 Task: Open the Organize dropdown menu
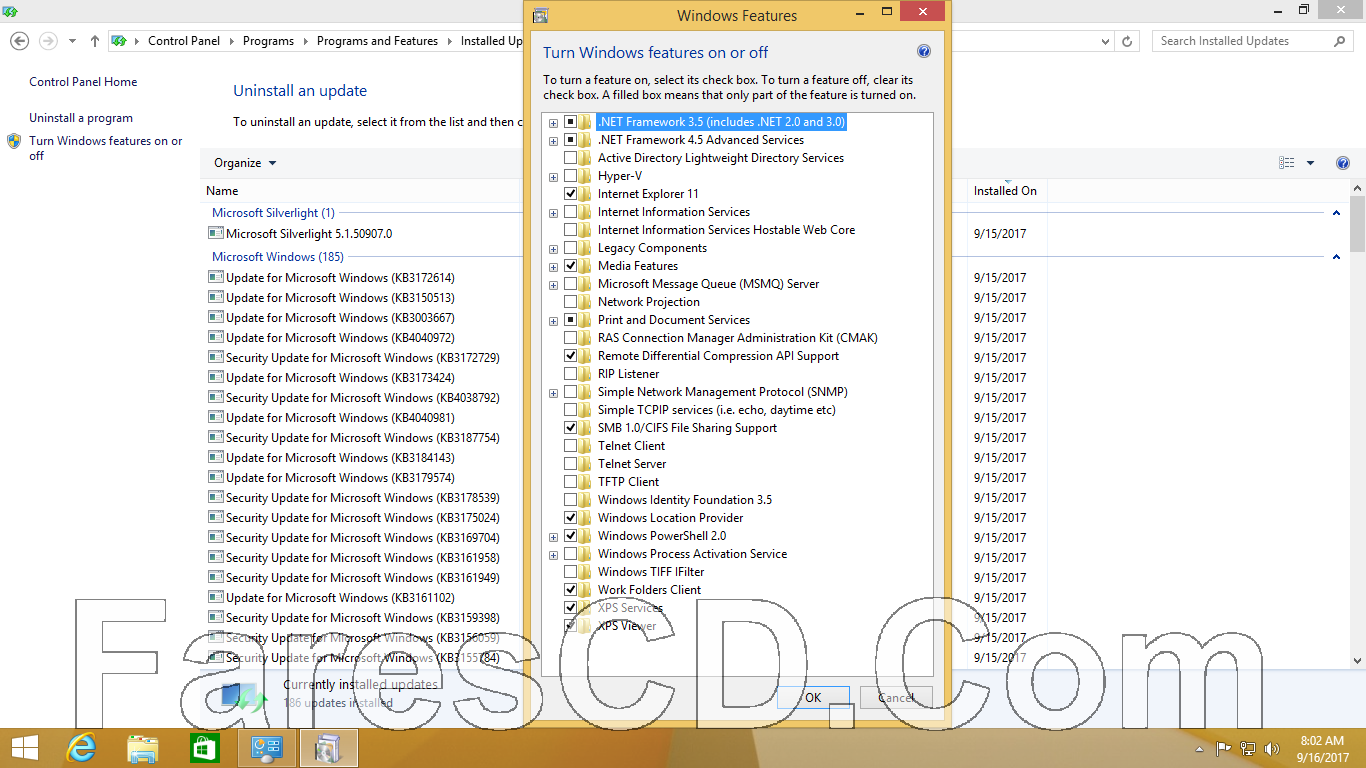[245, 163]
